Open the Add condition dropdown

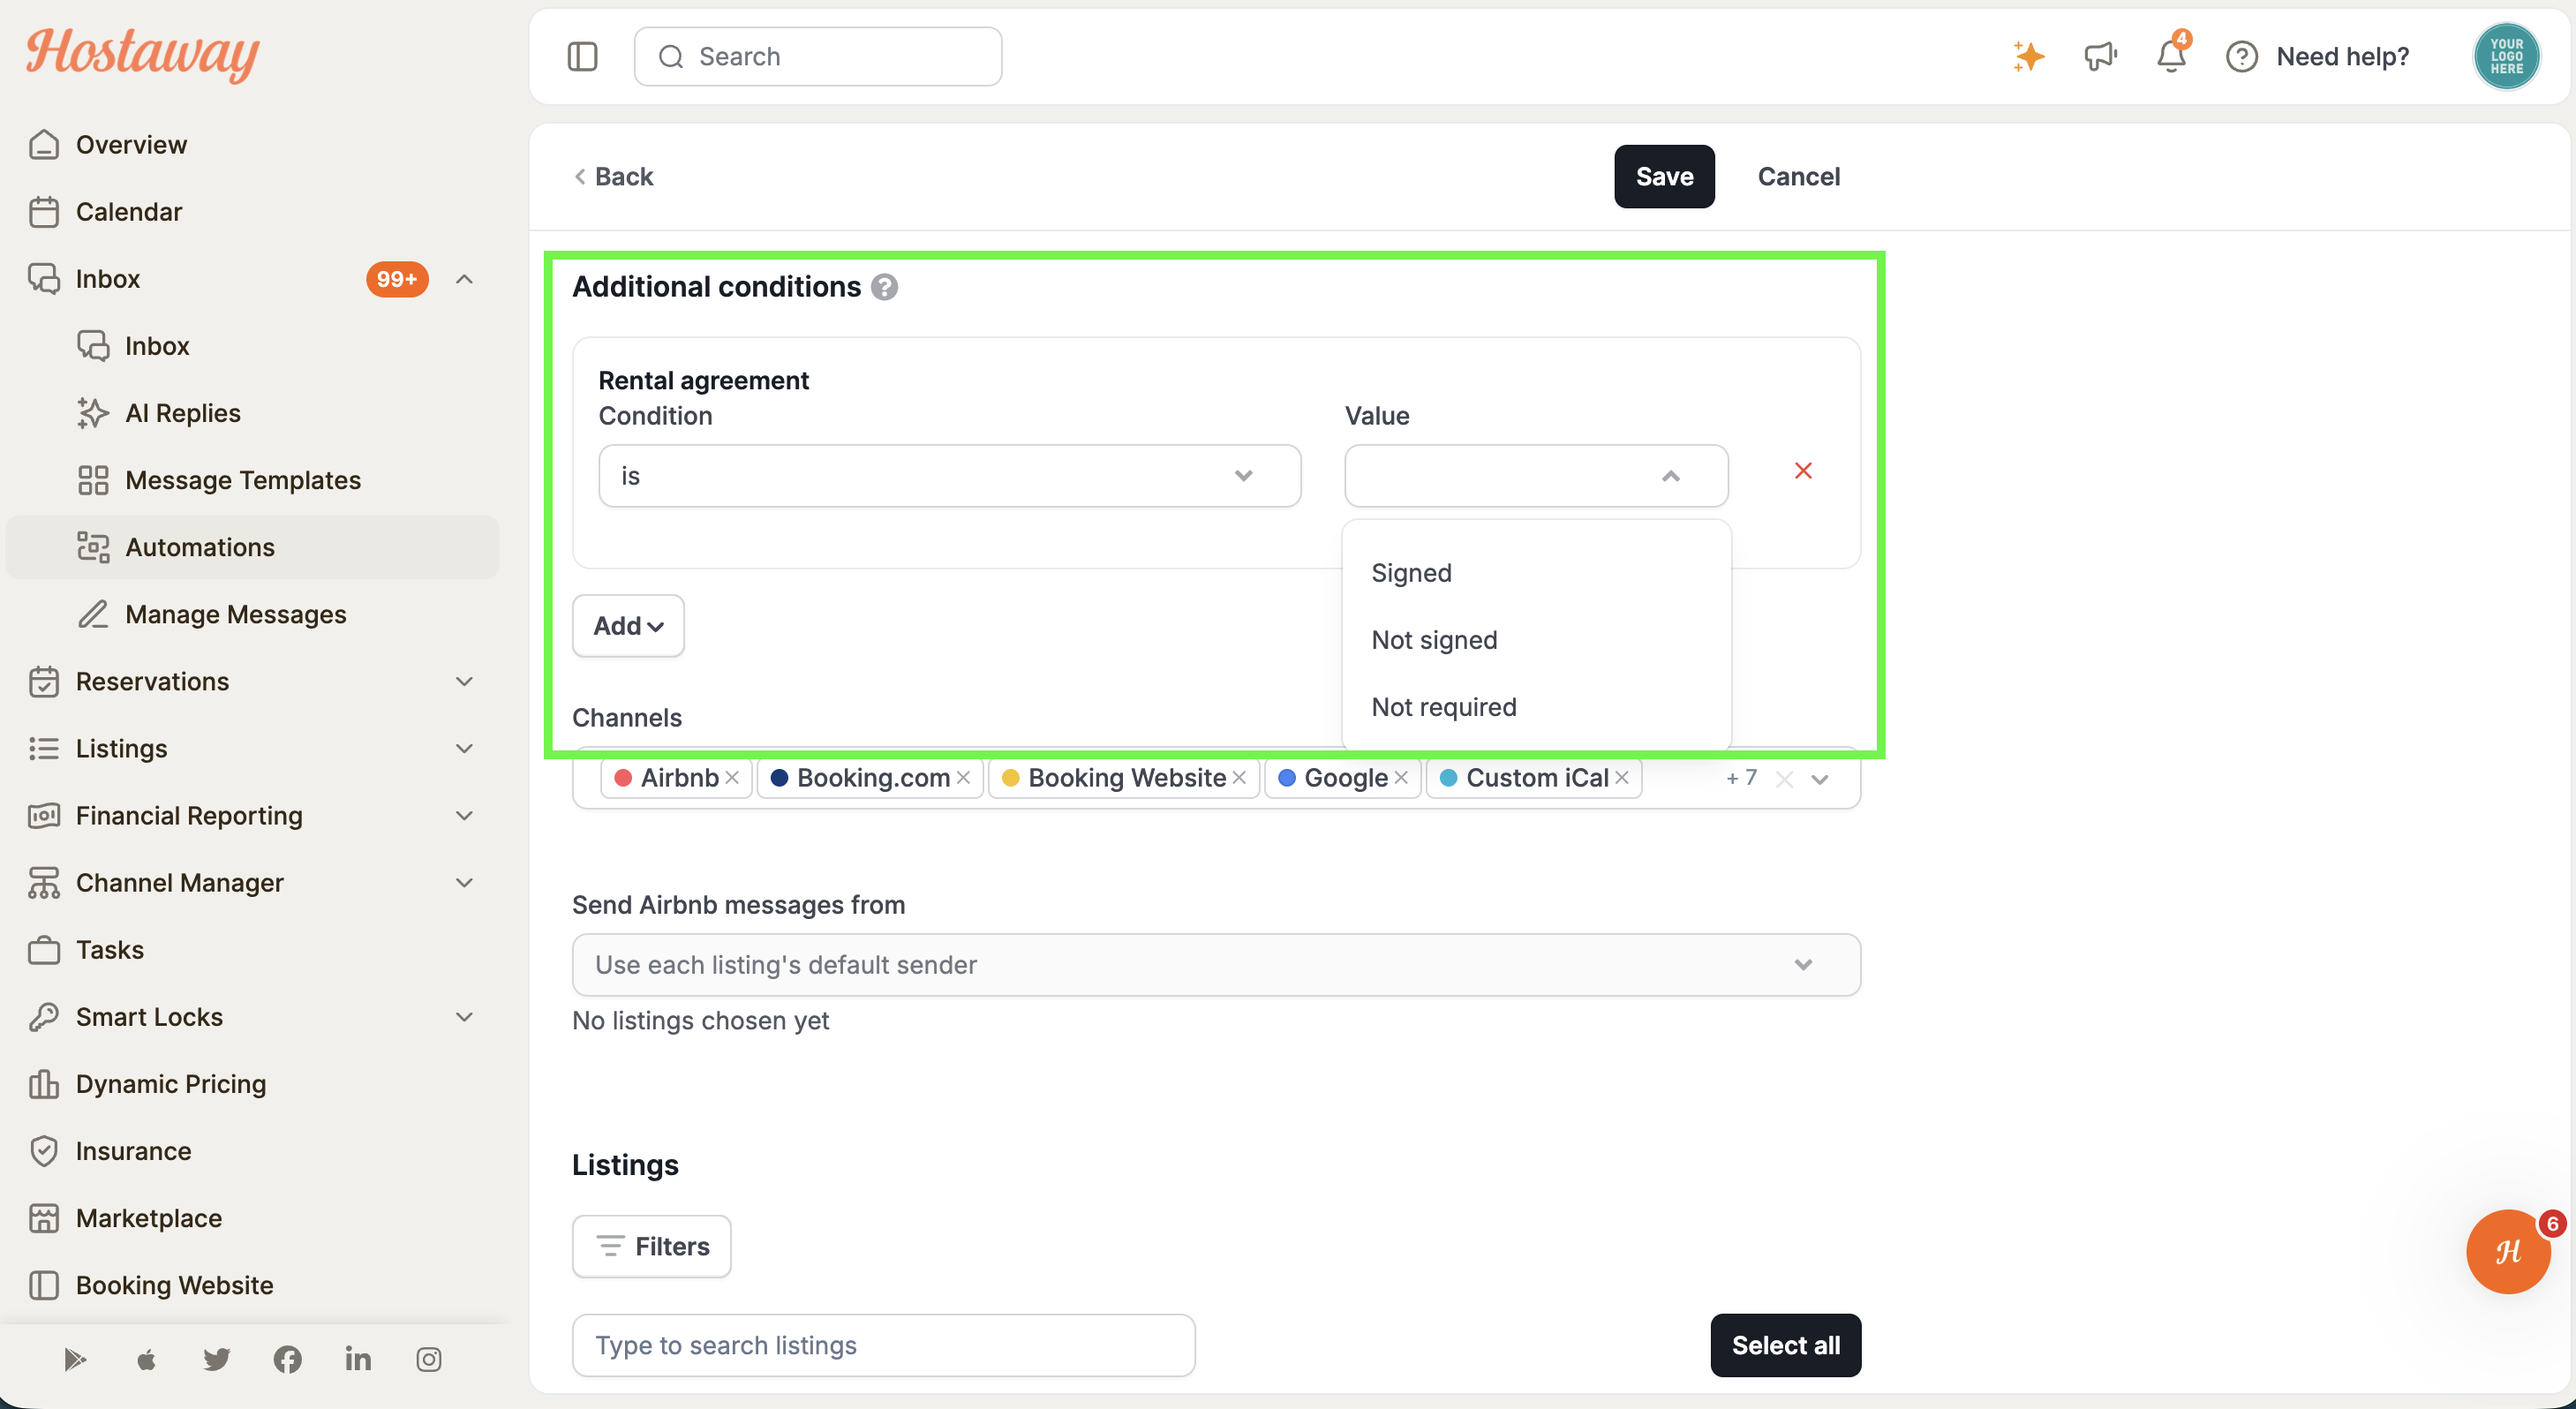tap(628, 626)
